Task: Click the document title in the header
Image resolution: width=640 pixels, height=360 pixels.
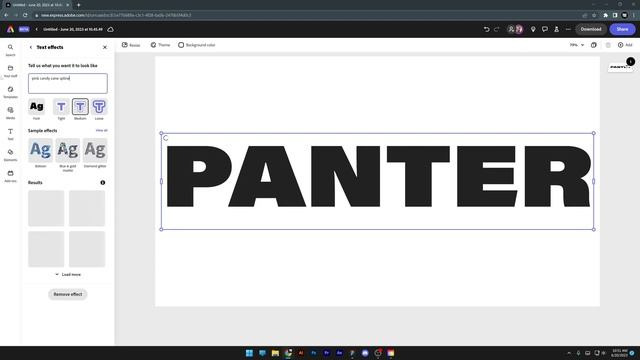Action: coord(73,29)
